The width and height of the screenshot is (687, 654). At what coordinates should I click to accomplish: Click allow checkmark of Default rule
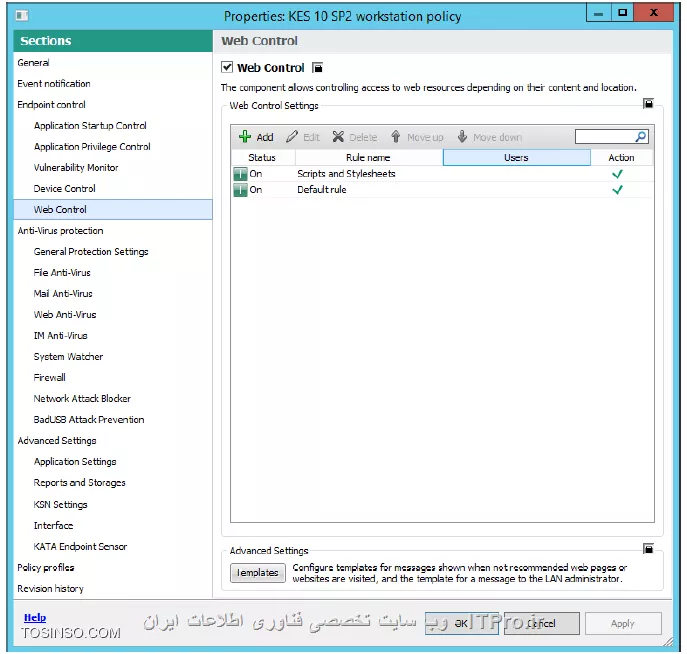coord(617,190)
